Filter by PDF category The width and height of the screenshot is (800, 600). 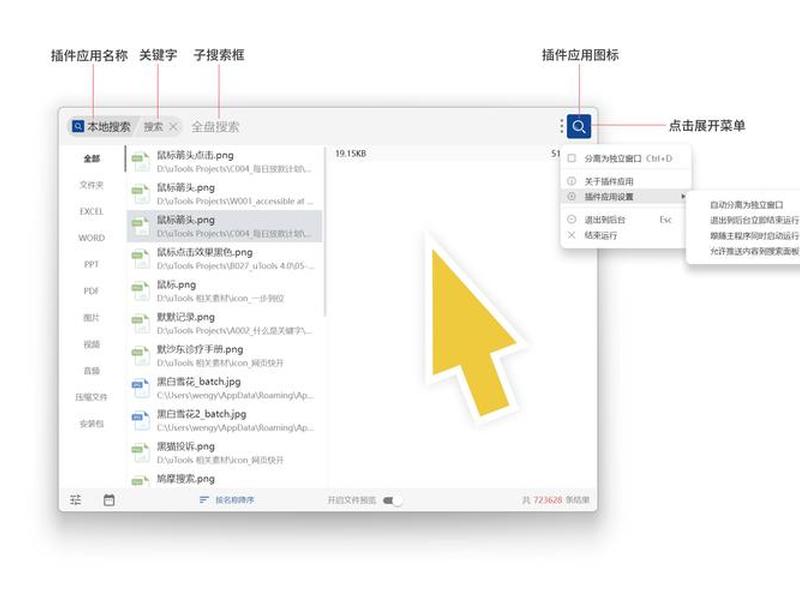pos(92,291)
